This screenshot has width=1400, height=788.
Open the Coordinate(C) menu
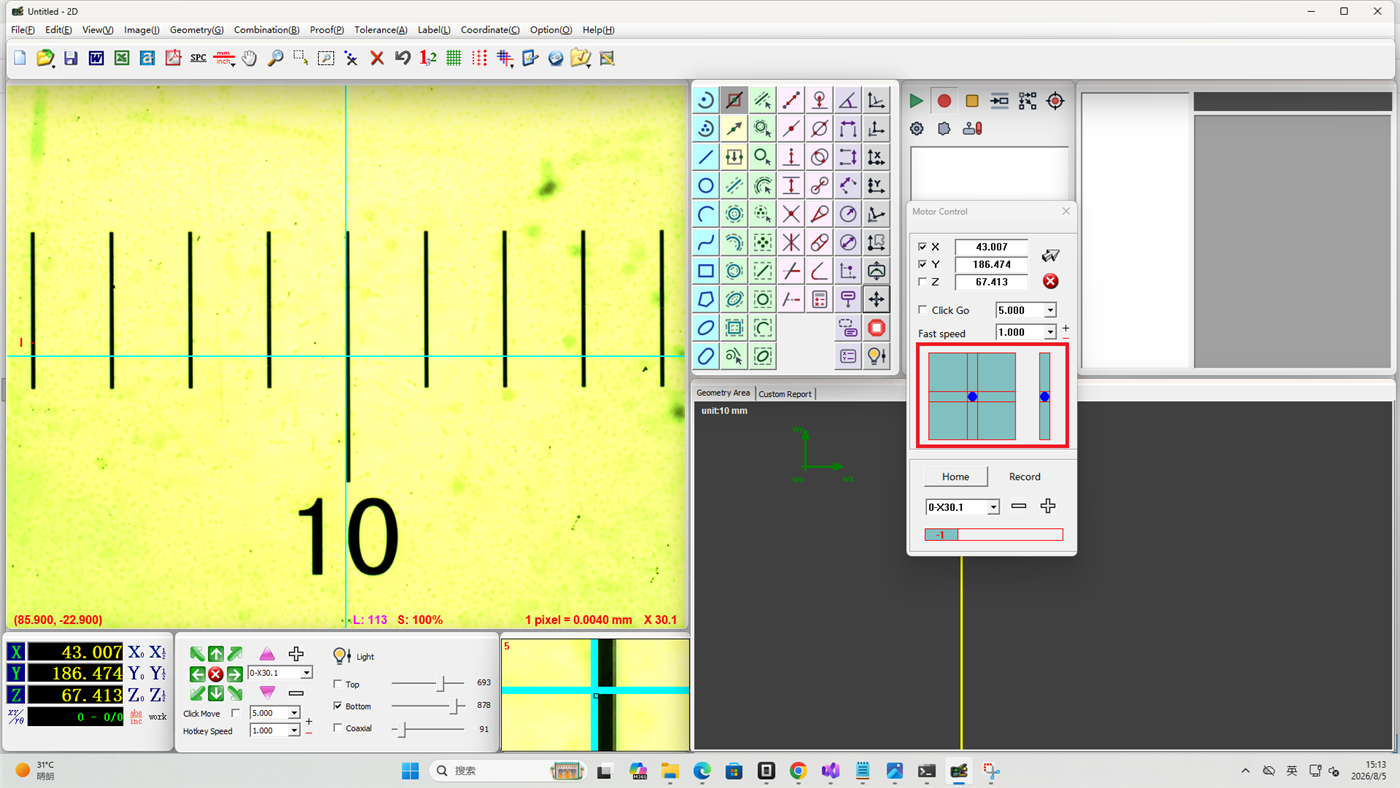coord(490,30)
